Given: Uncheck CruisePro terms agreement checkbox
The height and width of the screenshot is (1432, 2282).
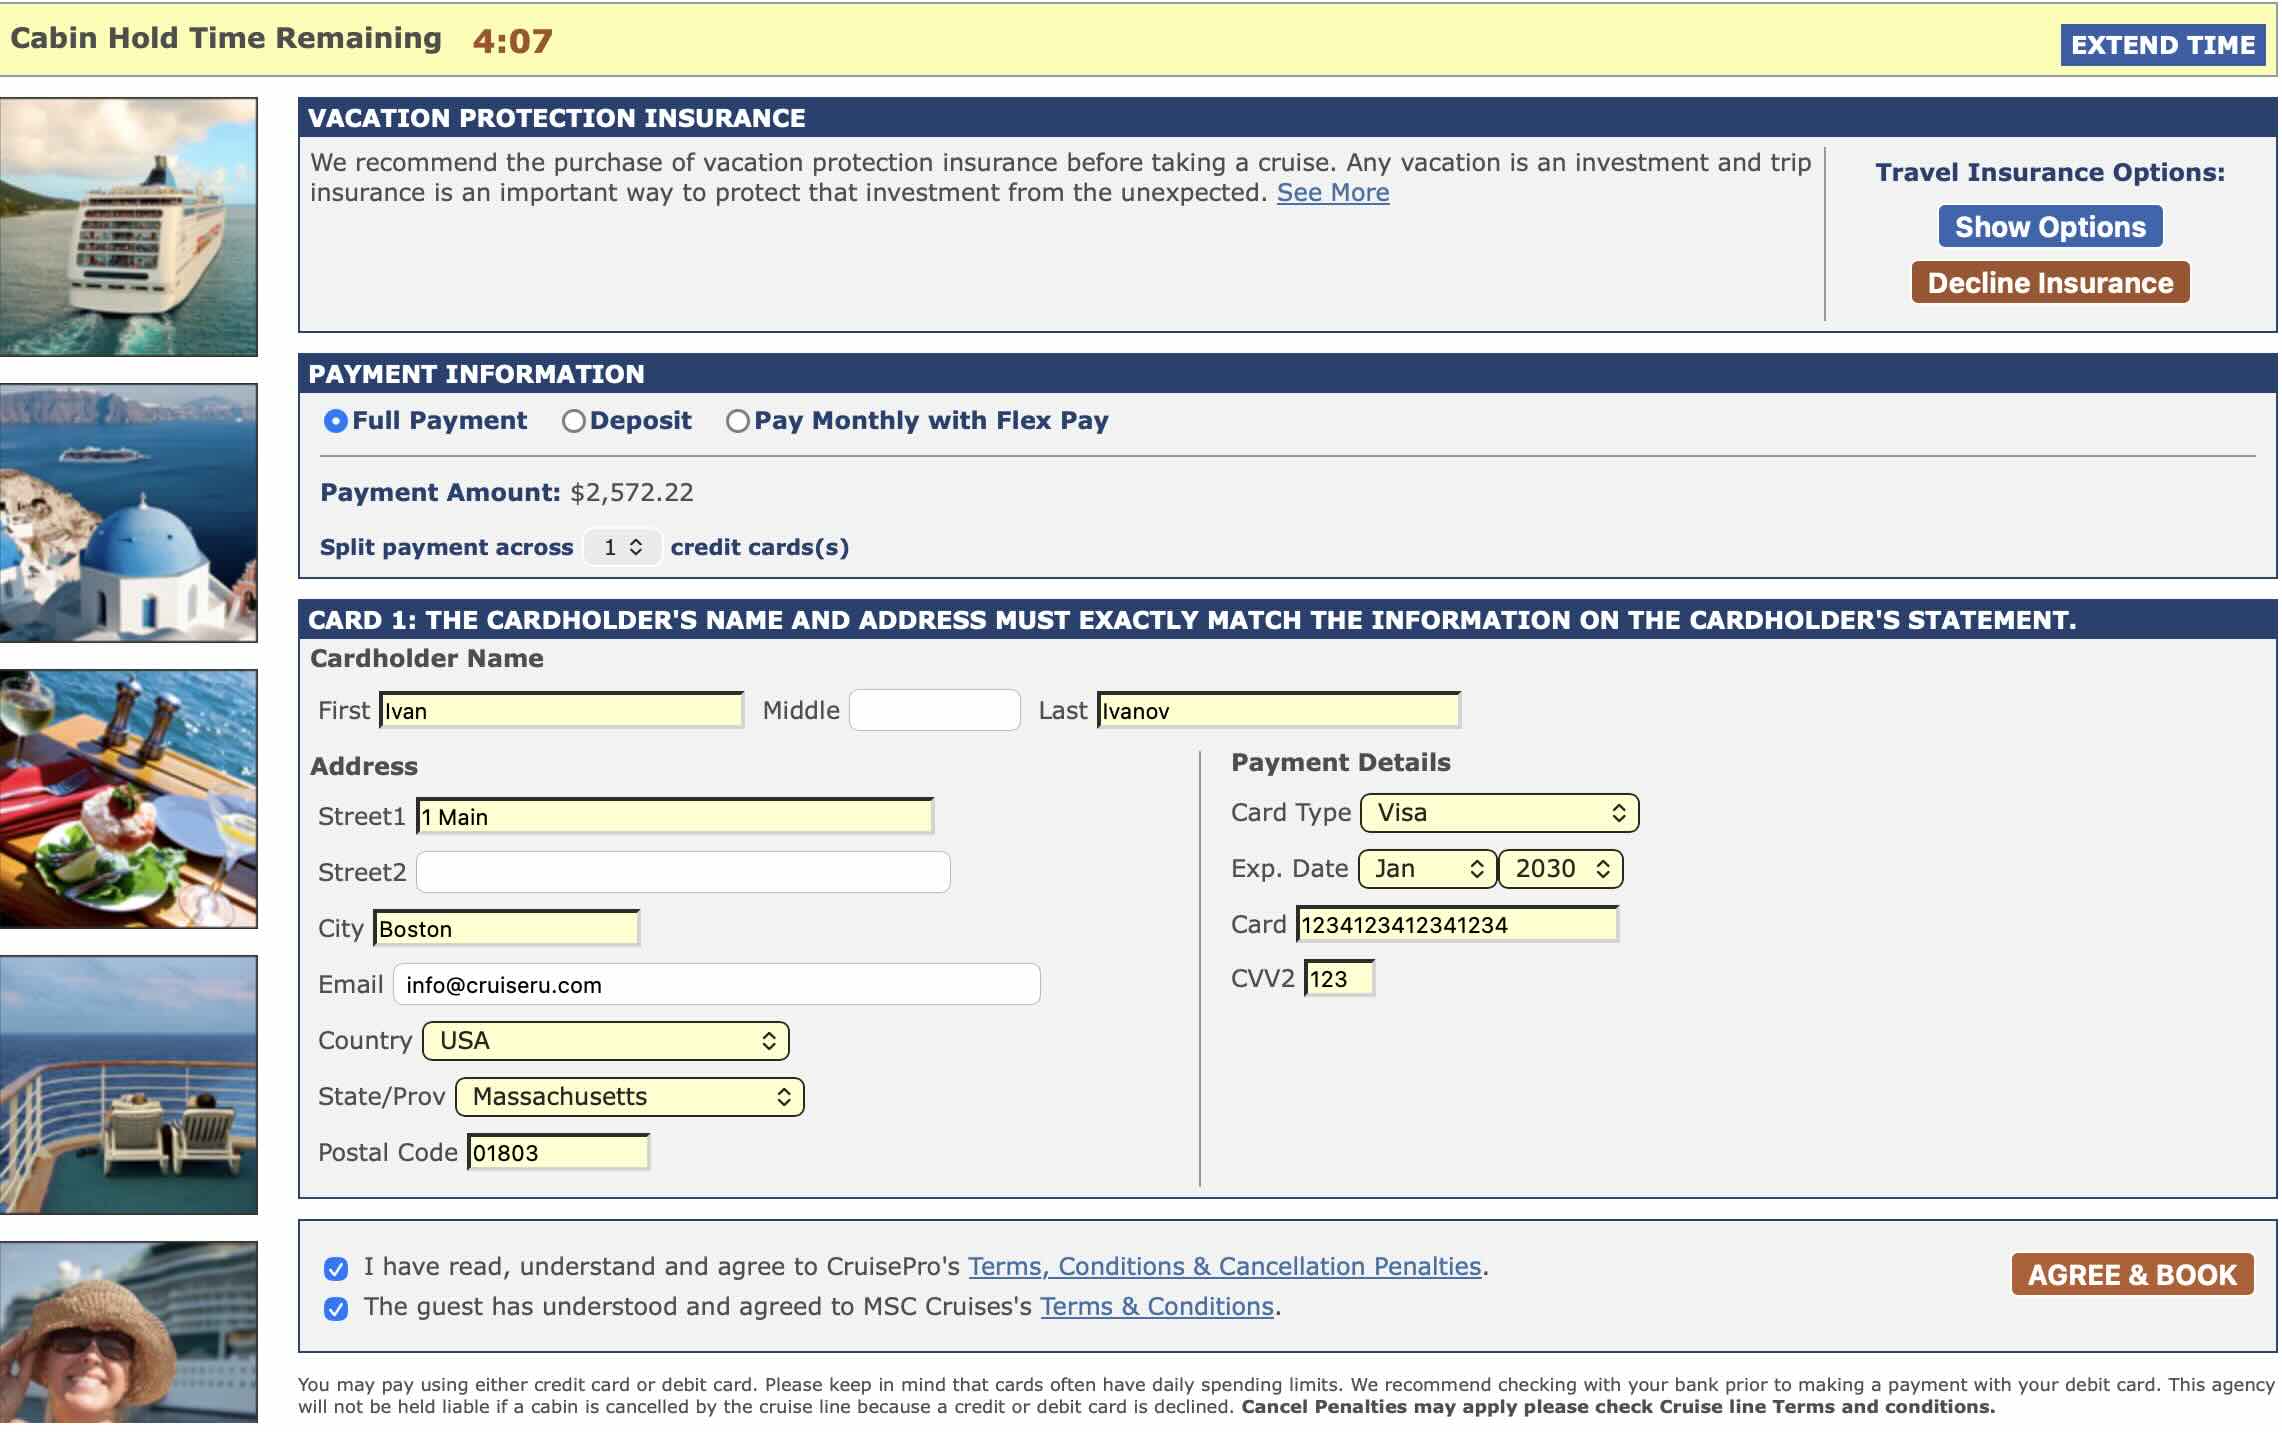Looking at the screenshot, I should coord(336,1269).
